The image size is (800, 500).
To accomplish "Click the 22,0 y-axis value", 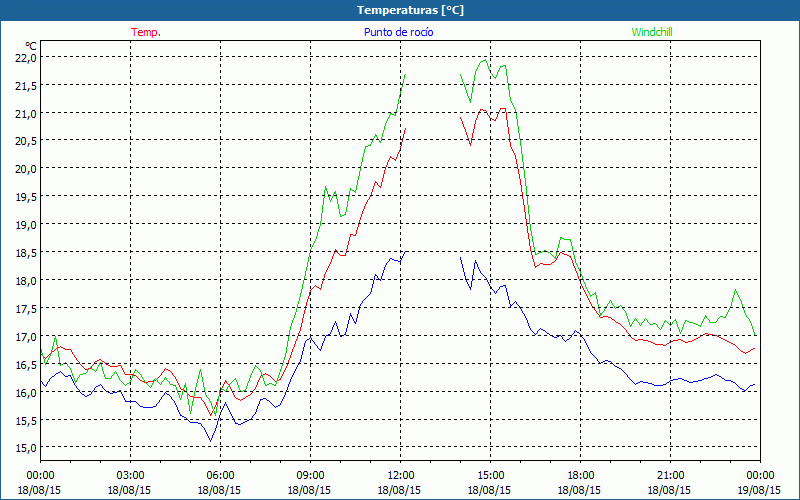I will tap(25, 58).
